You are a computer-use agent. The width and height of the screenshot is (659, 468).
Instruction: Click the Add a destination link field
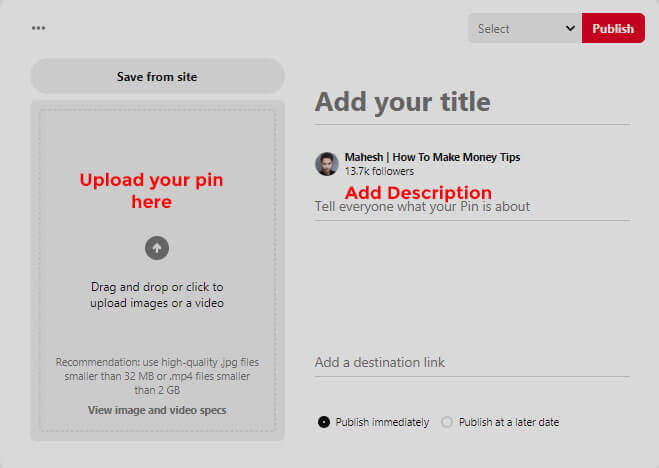tap(472, 363)
